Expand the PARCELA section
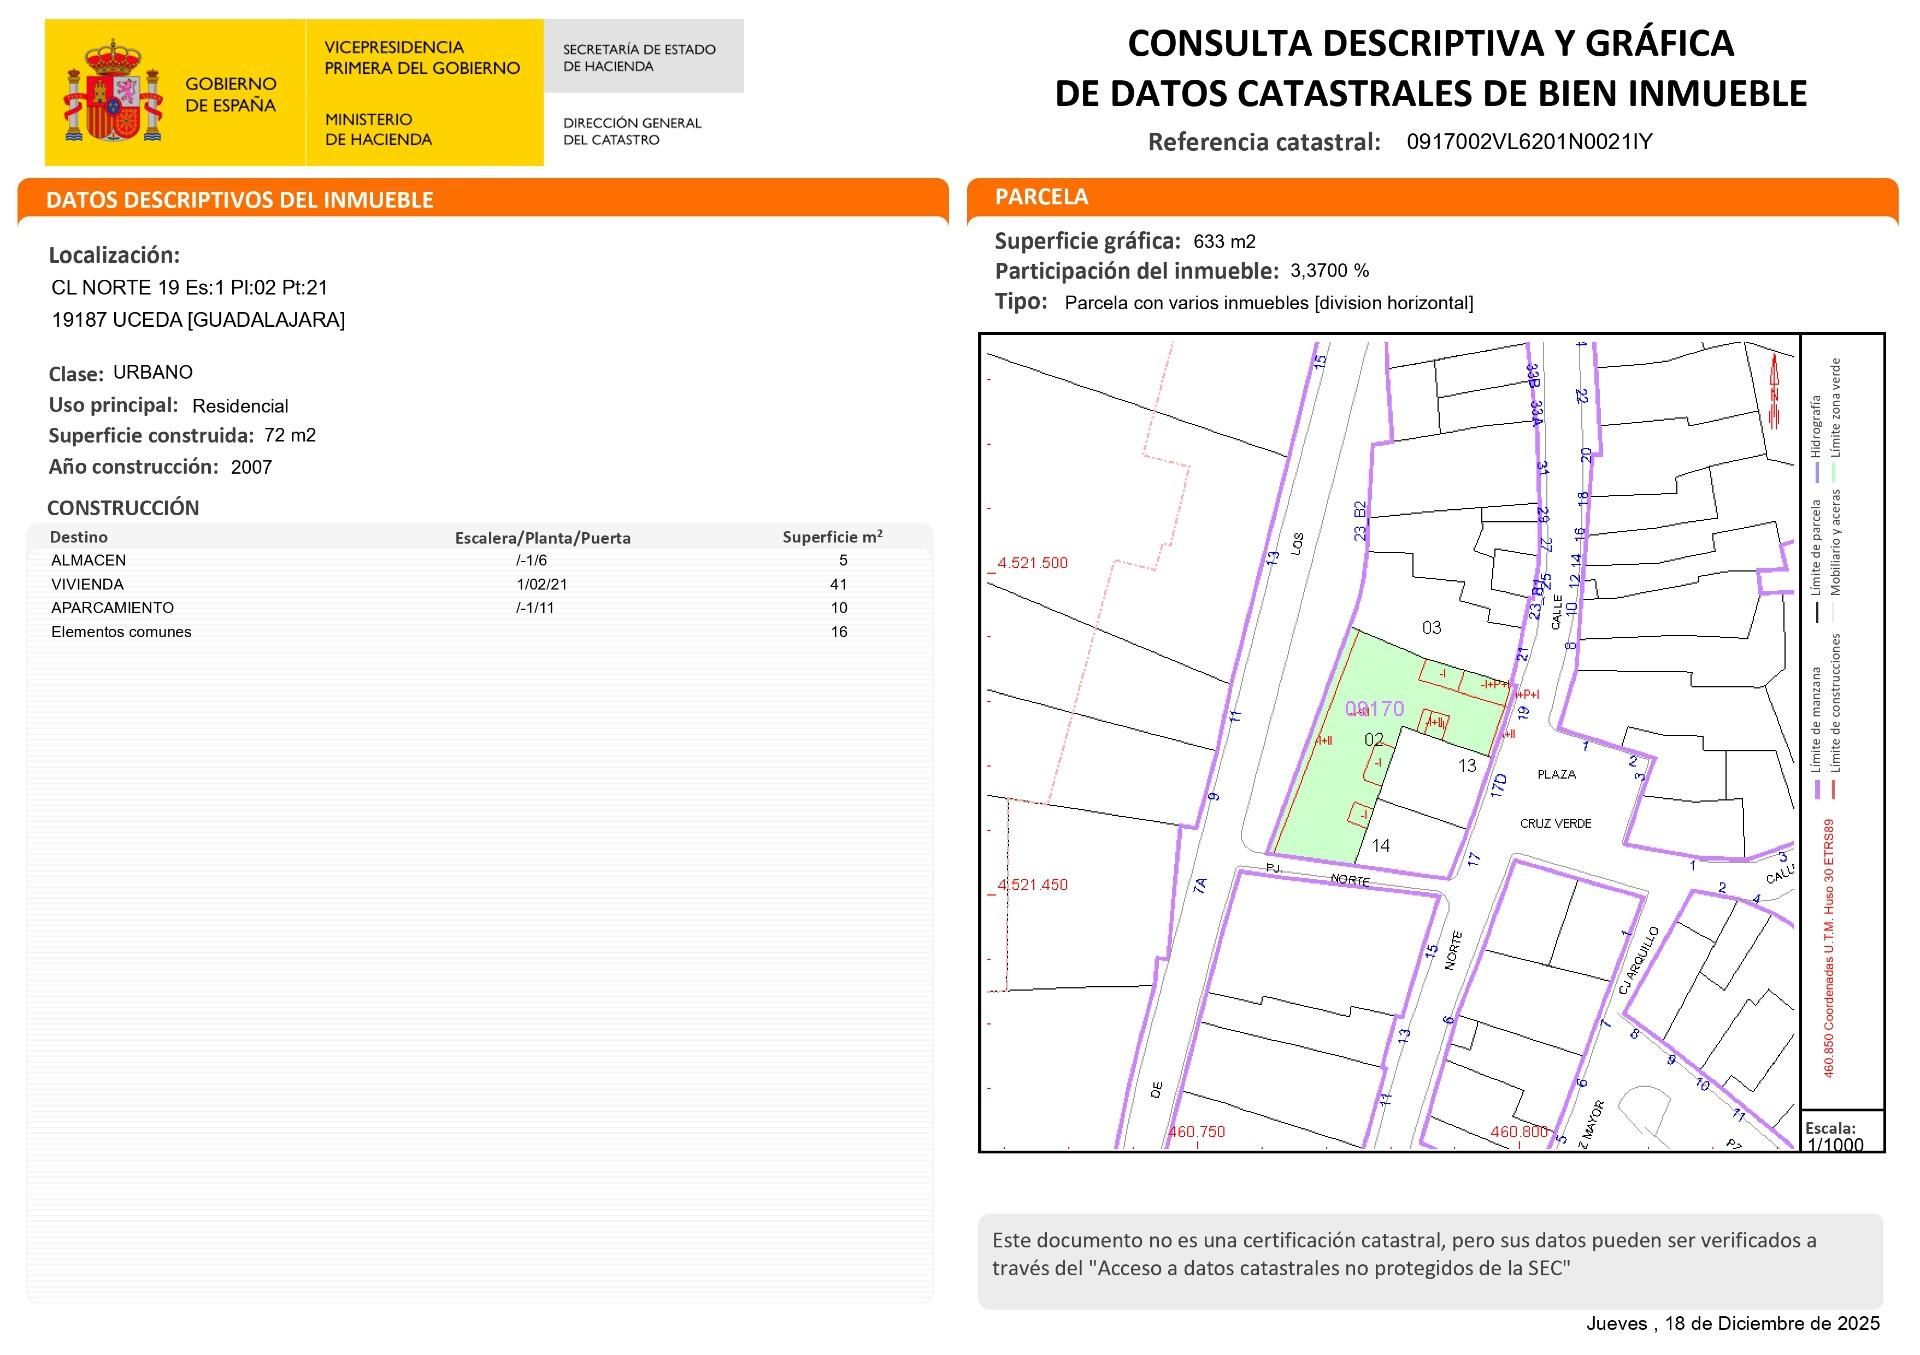The height and width of the screenshot is (1355, 1920). [x=1040, y=197]
